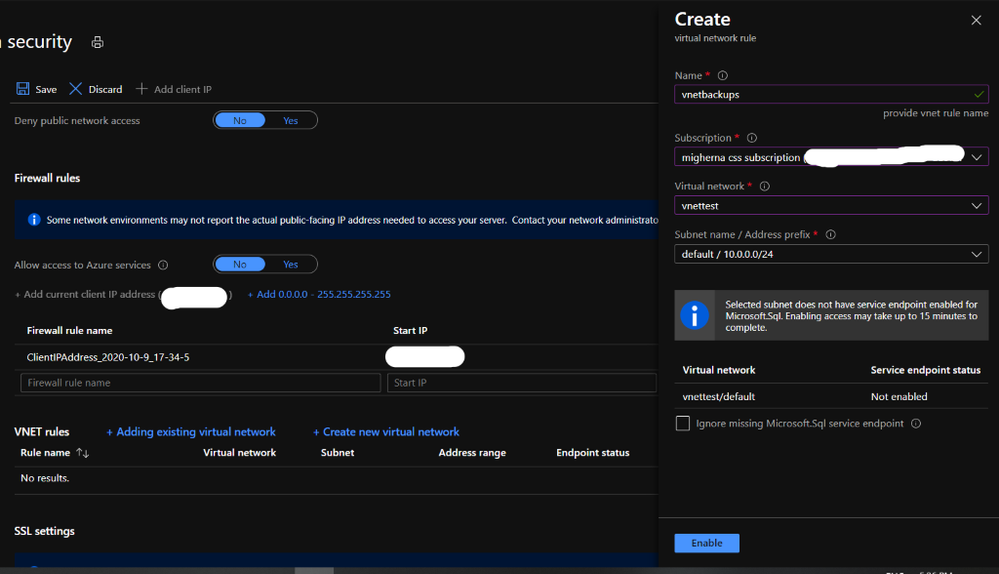Click the Rule name column header

(x=45, y=453)
